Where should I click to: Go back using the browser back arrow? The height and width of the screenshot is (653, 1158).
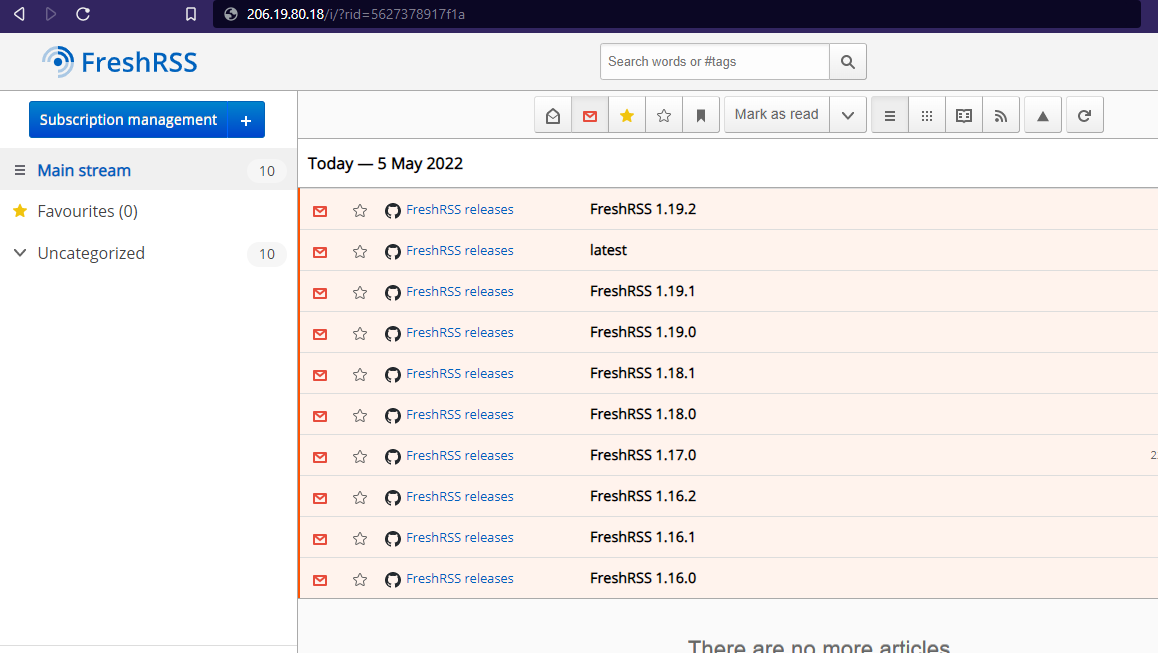pos(19,14)
